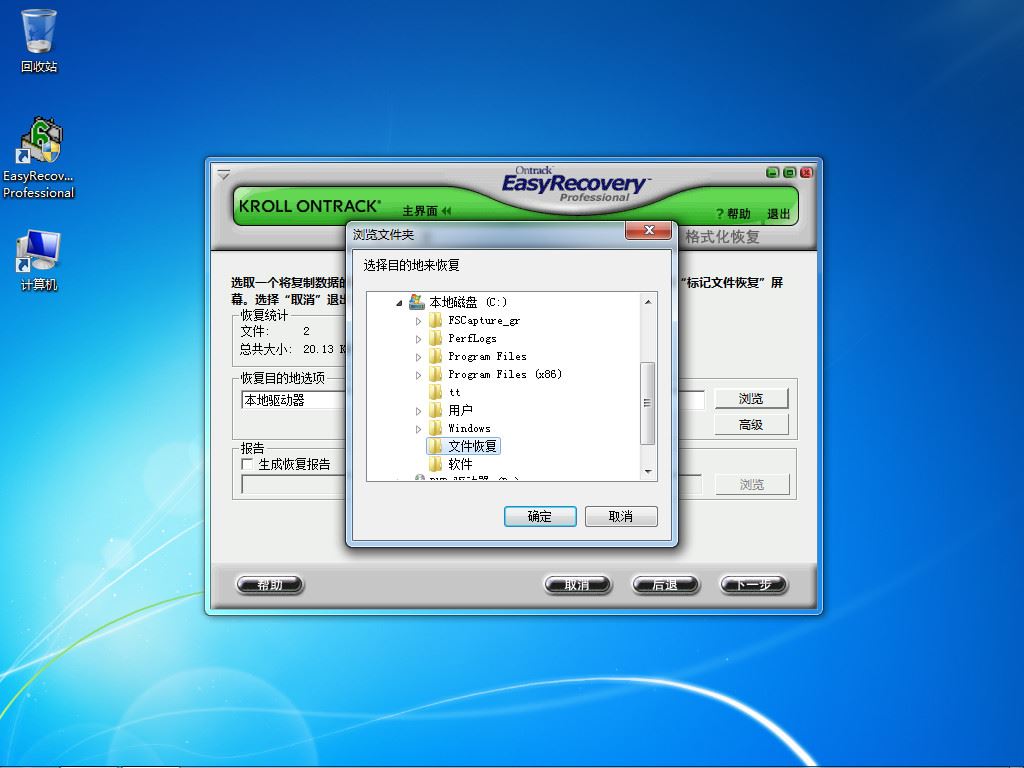
Task: Select the 文件恢复 folder icon
Action: tap(435, 446)
